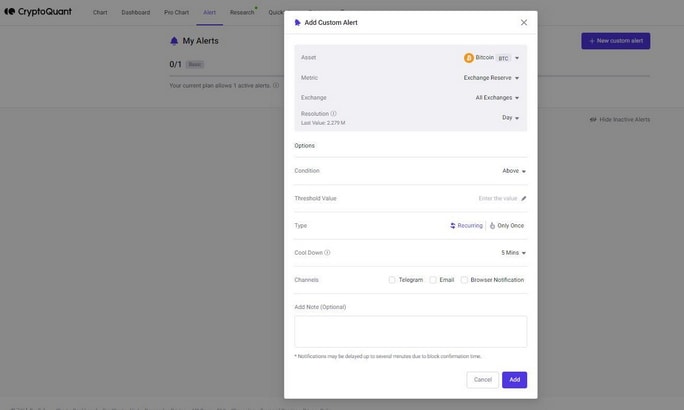Viewport: 684px width, 410px height.
Task: Click the bell icon beside My Alerts
Action: pyautogui.click(x=174, y=41)
